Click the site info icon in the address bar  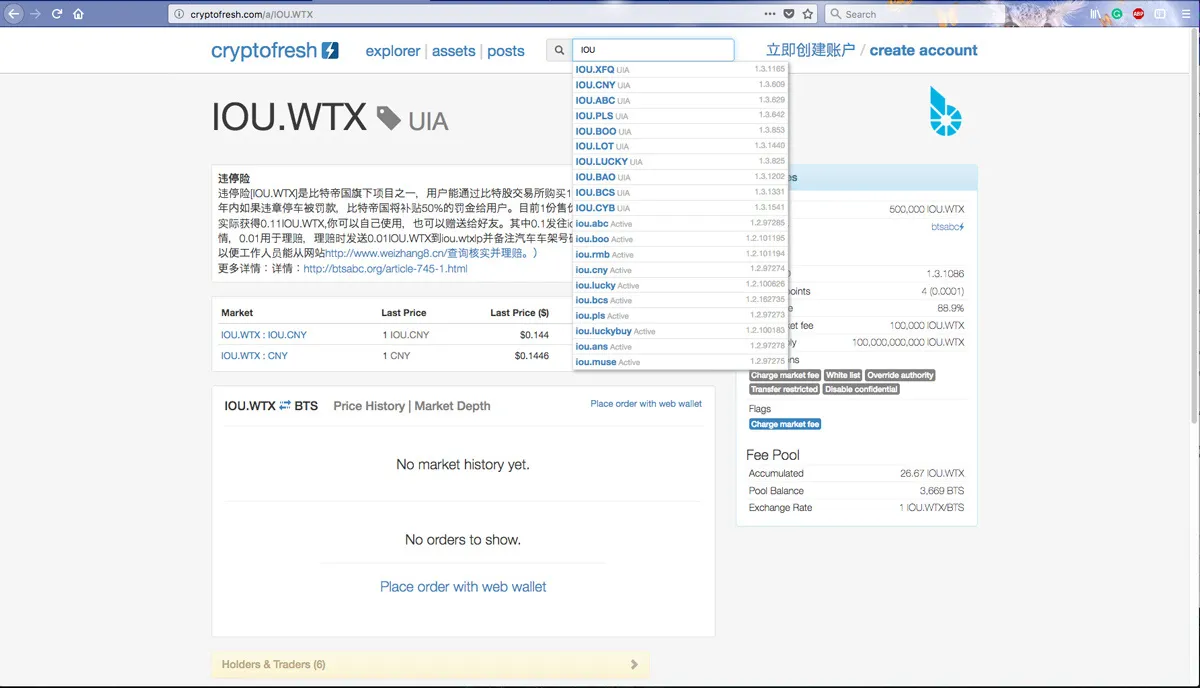click(179, 14)
